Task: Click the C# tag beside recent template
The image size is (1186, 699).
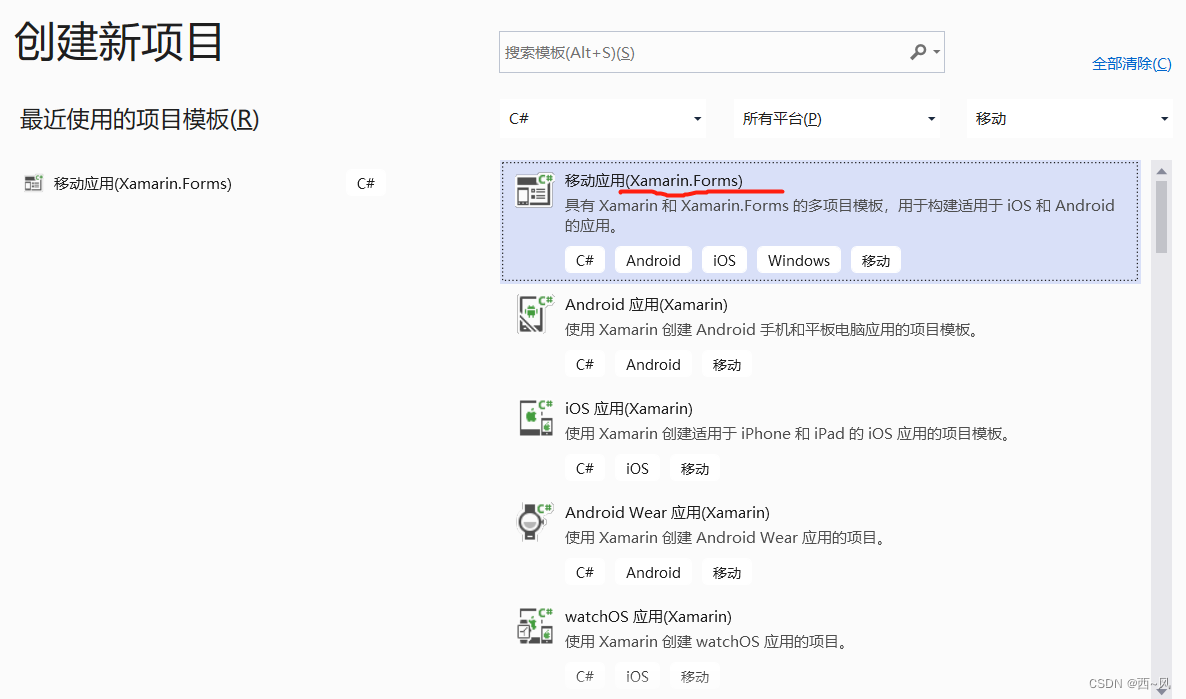Action: tap(366, 183)
